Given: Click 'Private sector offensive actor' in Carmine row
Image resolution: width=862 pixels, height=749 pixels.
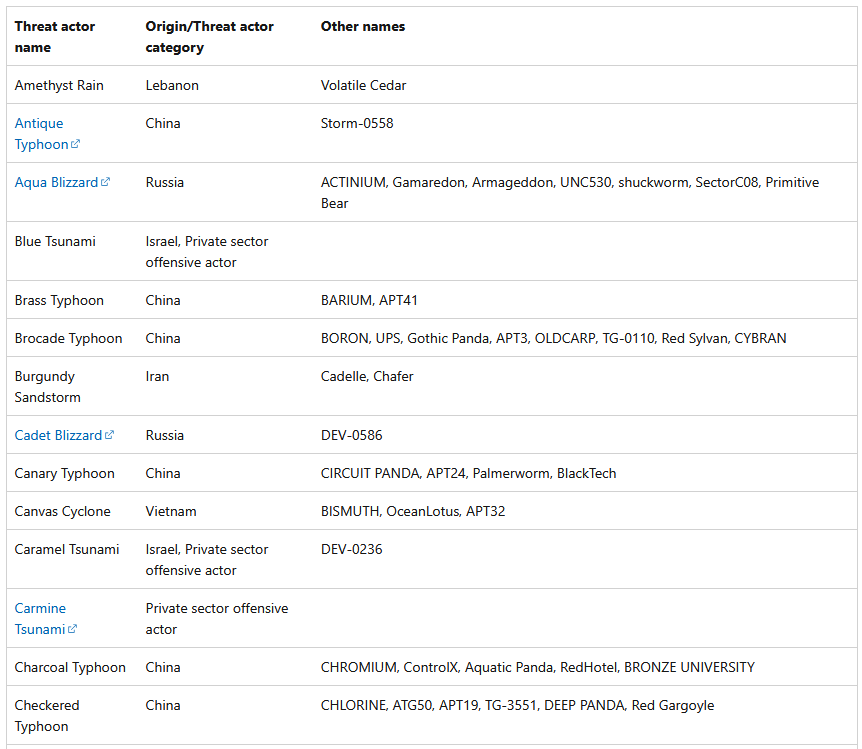Looking at the screenshot, I should [217, 619].
